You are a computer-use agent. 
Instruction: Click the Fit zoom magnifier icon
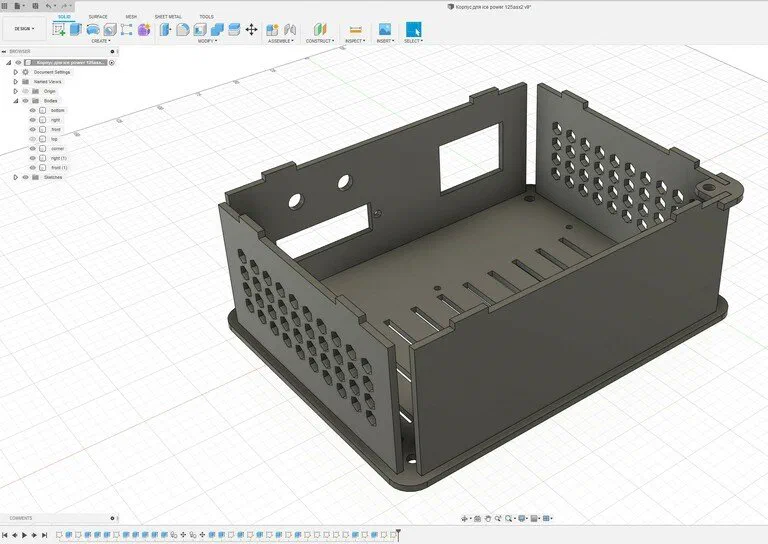coord(509,518)
